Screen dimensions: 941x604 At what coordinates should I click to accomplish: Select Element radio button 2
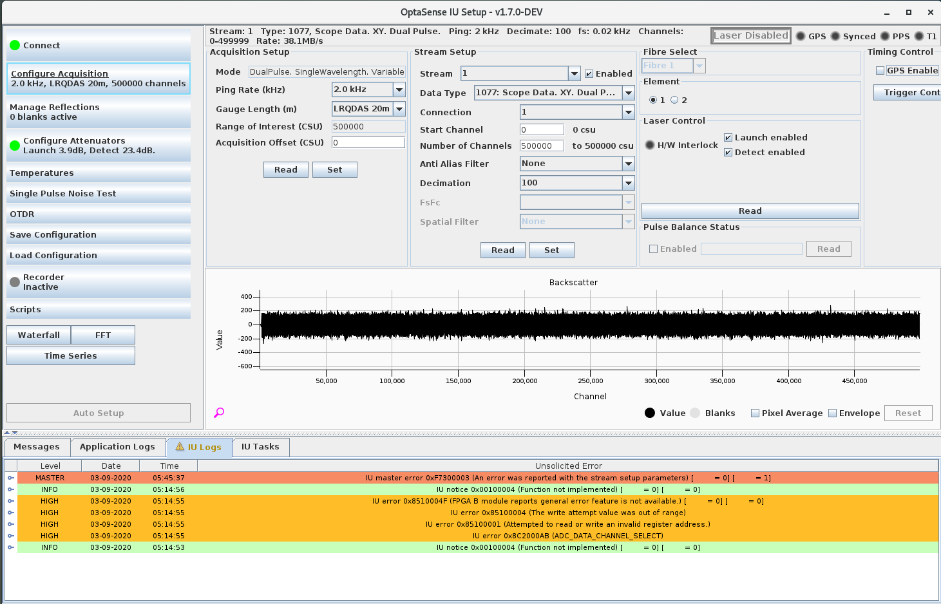pos(674,100)
